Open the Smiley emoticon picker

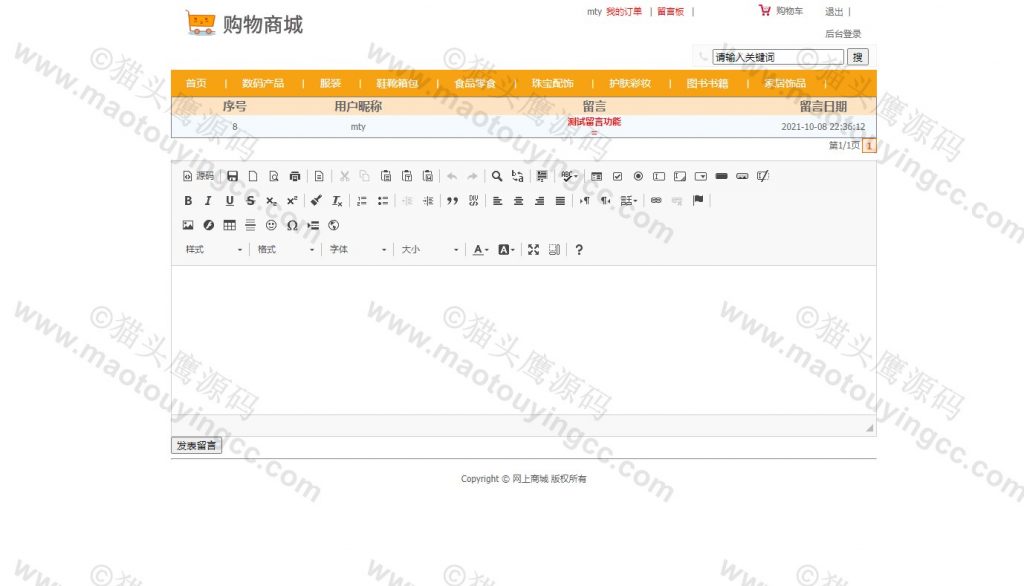pyautogui.click(x=272, y=225)
